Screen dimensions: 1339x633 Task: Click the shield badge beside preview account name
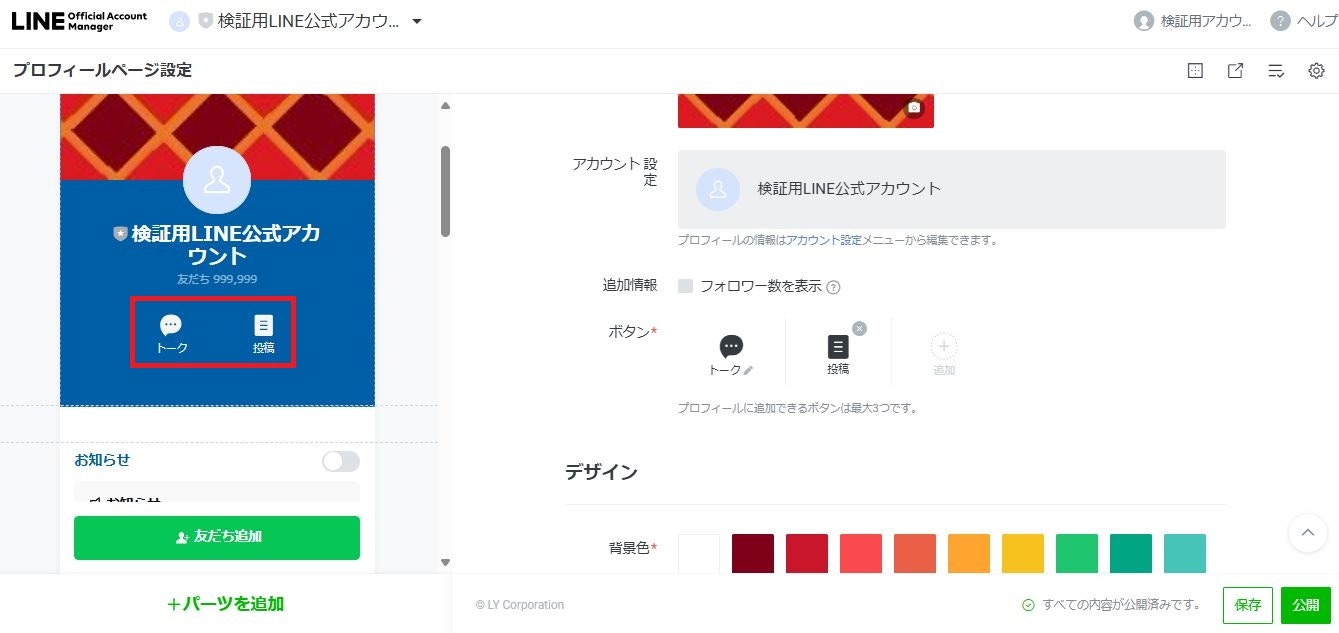tap(121, 233)
